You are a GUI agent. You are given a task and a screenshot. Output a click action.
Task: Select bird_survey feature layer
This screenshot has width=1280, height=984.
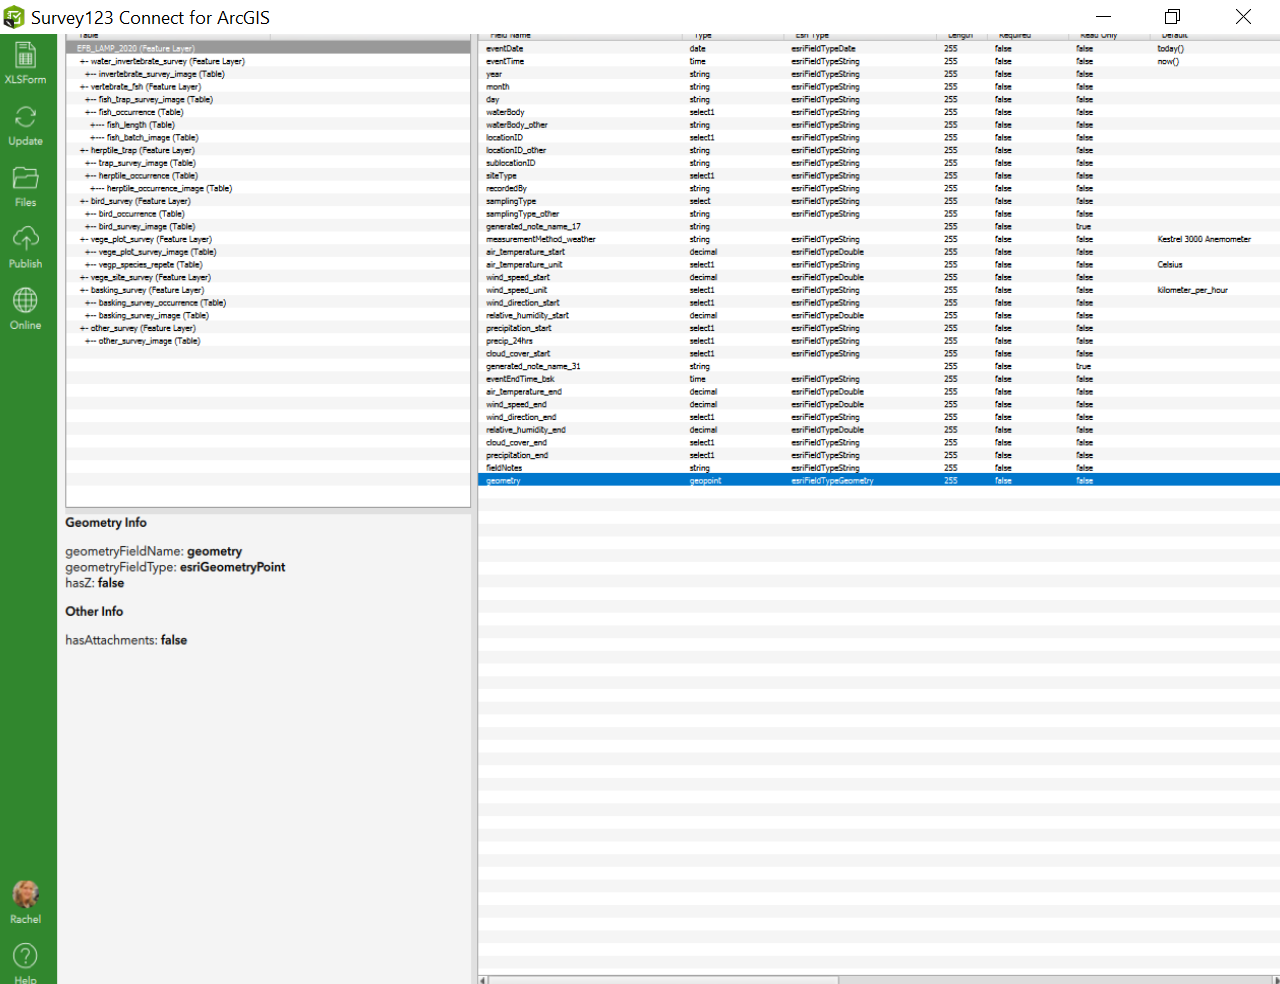[x=140, y=201]
